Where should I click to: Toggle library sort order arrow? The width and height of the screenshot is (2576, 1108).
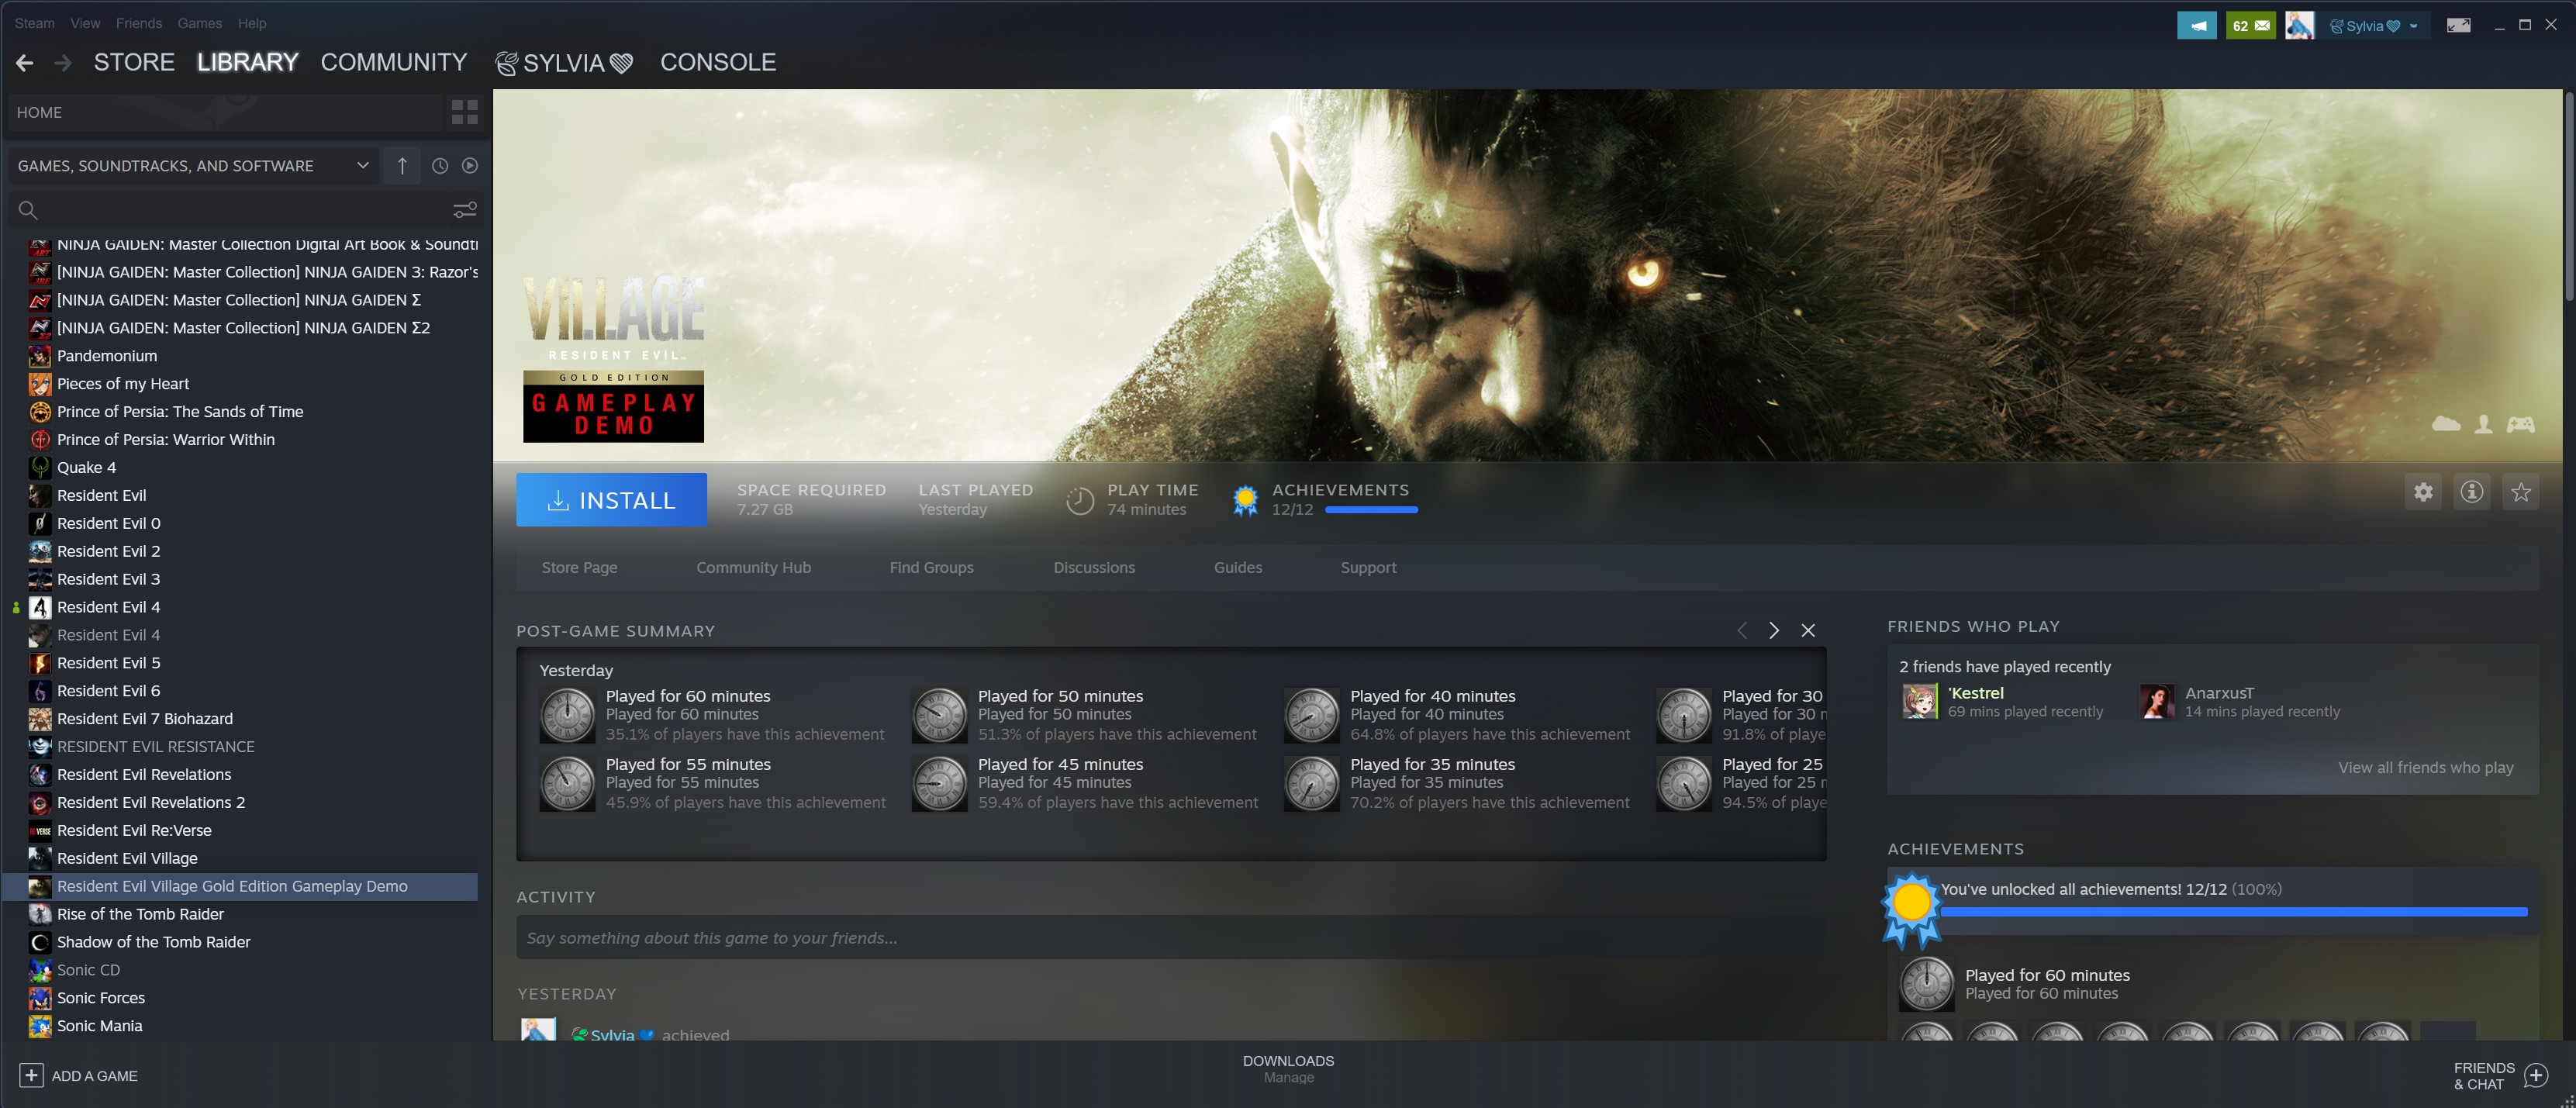click(402, 166)
